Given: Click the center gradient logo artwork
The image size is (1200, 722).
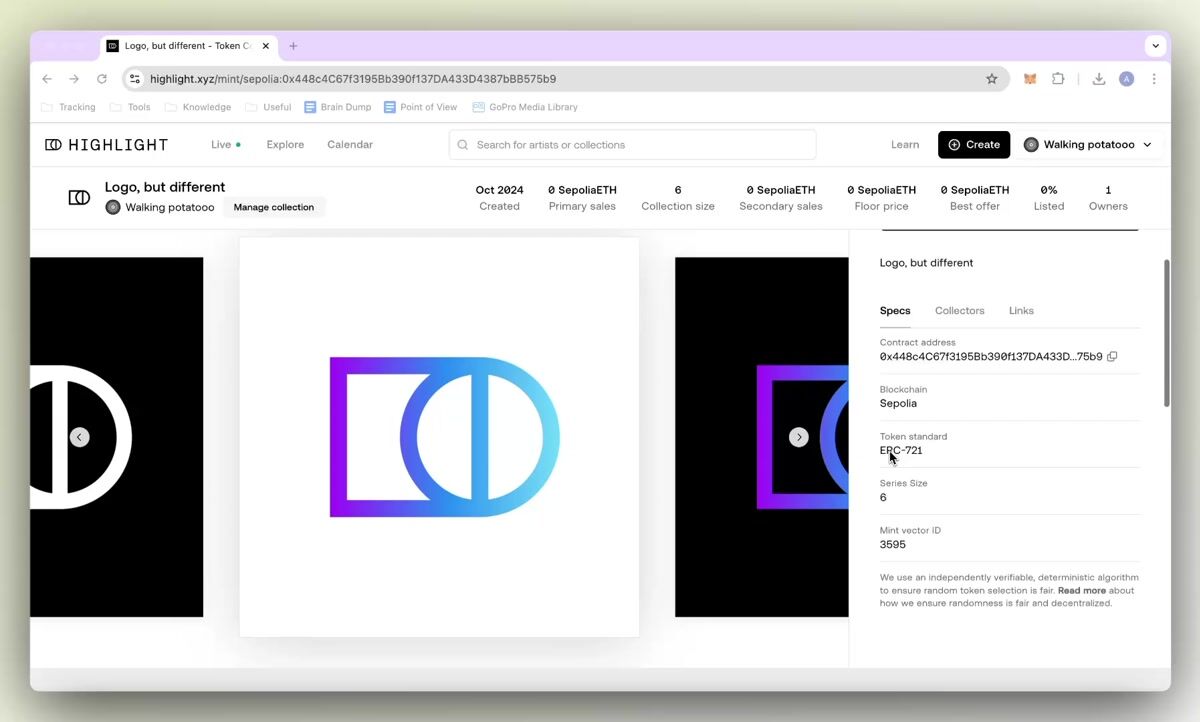Looking at the screenshot, I should click(x=439, y=437).
